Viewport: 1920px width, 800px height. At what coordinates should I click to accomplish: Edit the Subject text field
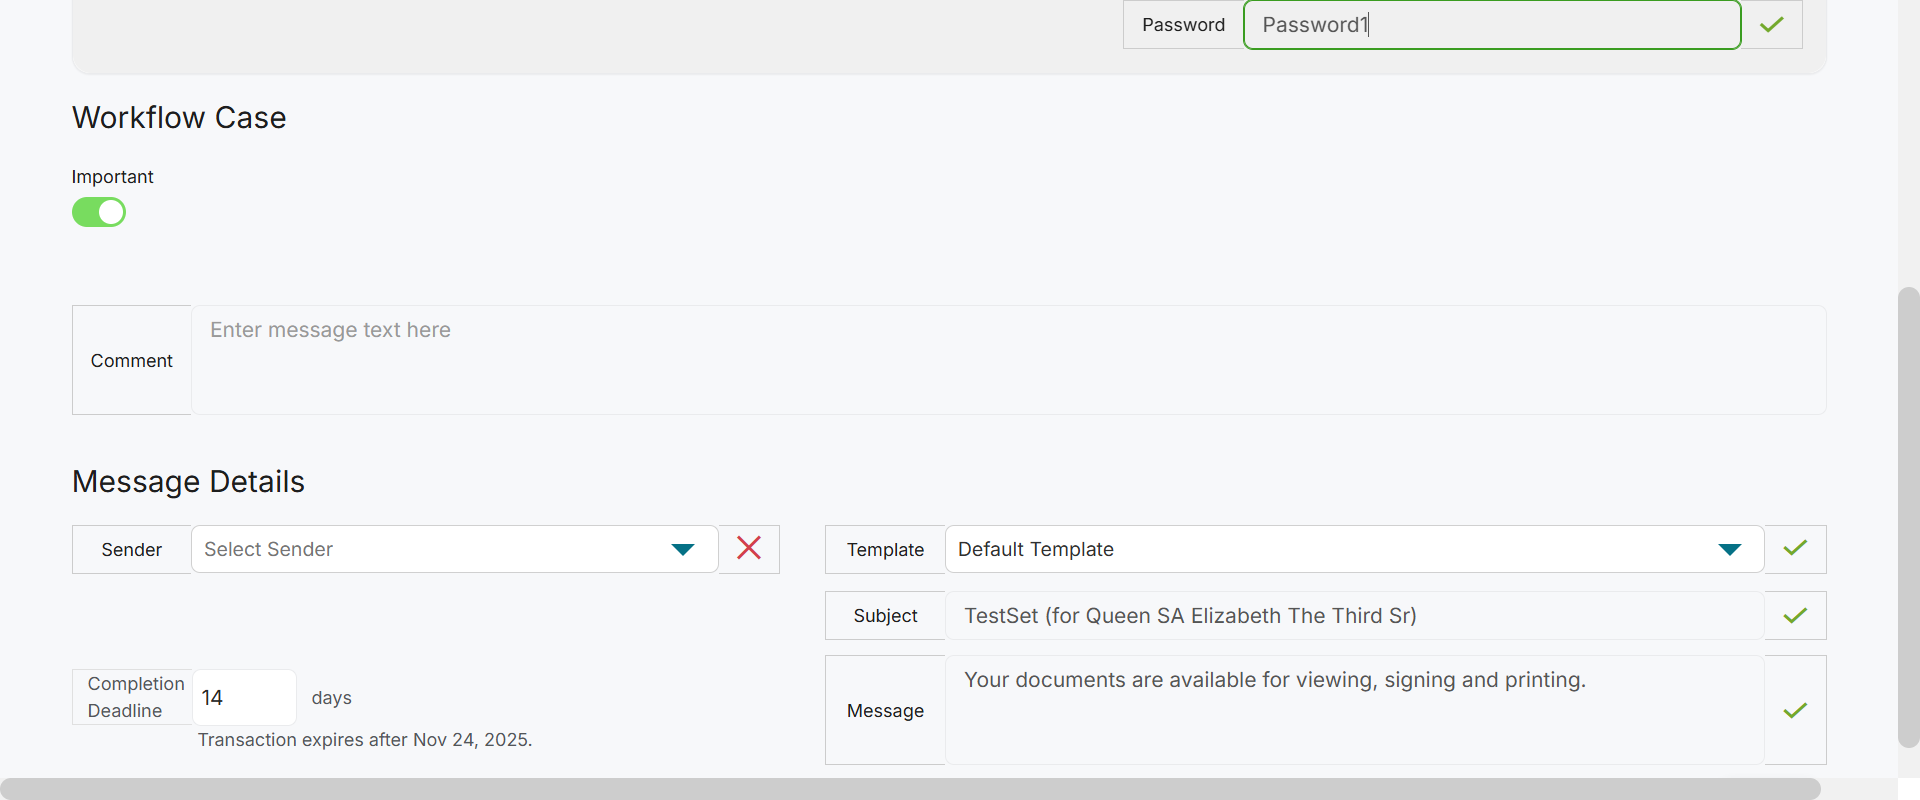(x=1353, y=615)
